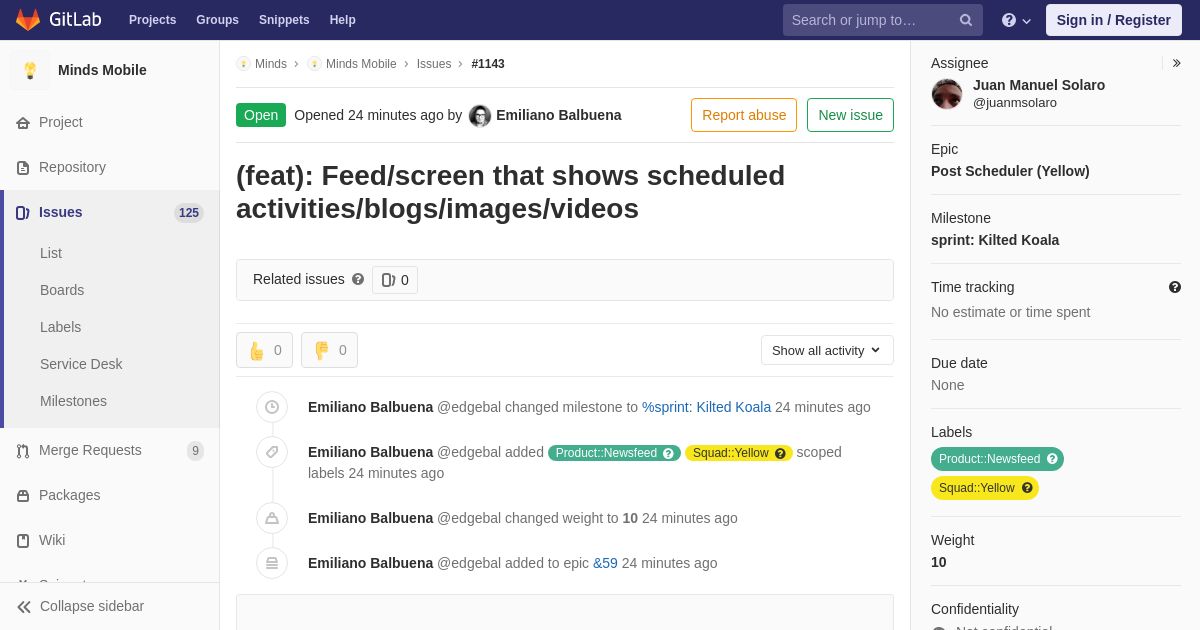
Task: Click the epic icon in activity feed
Action: pyautogui.click(x=272, y=563)
